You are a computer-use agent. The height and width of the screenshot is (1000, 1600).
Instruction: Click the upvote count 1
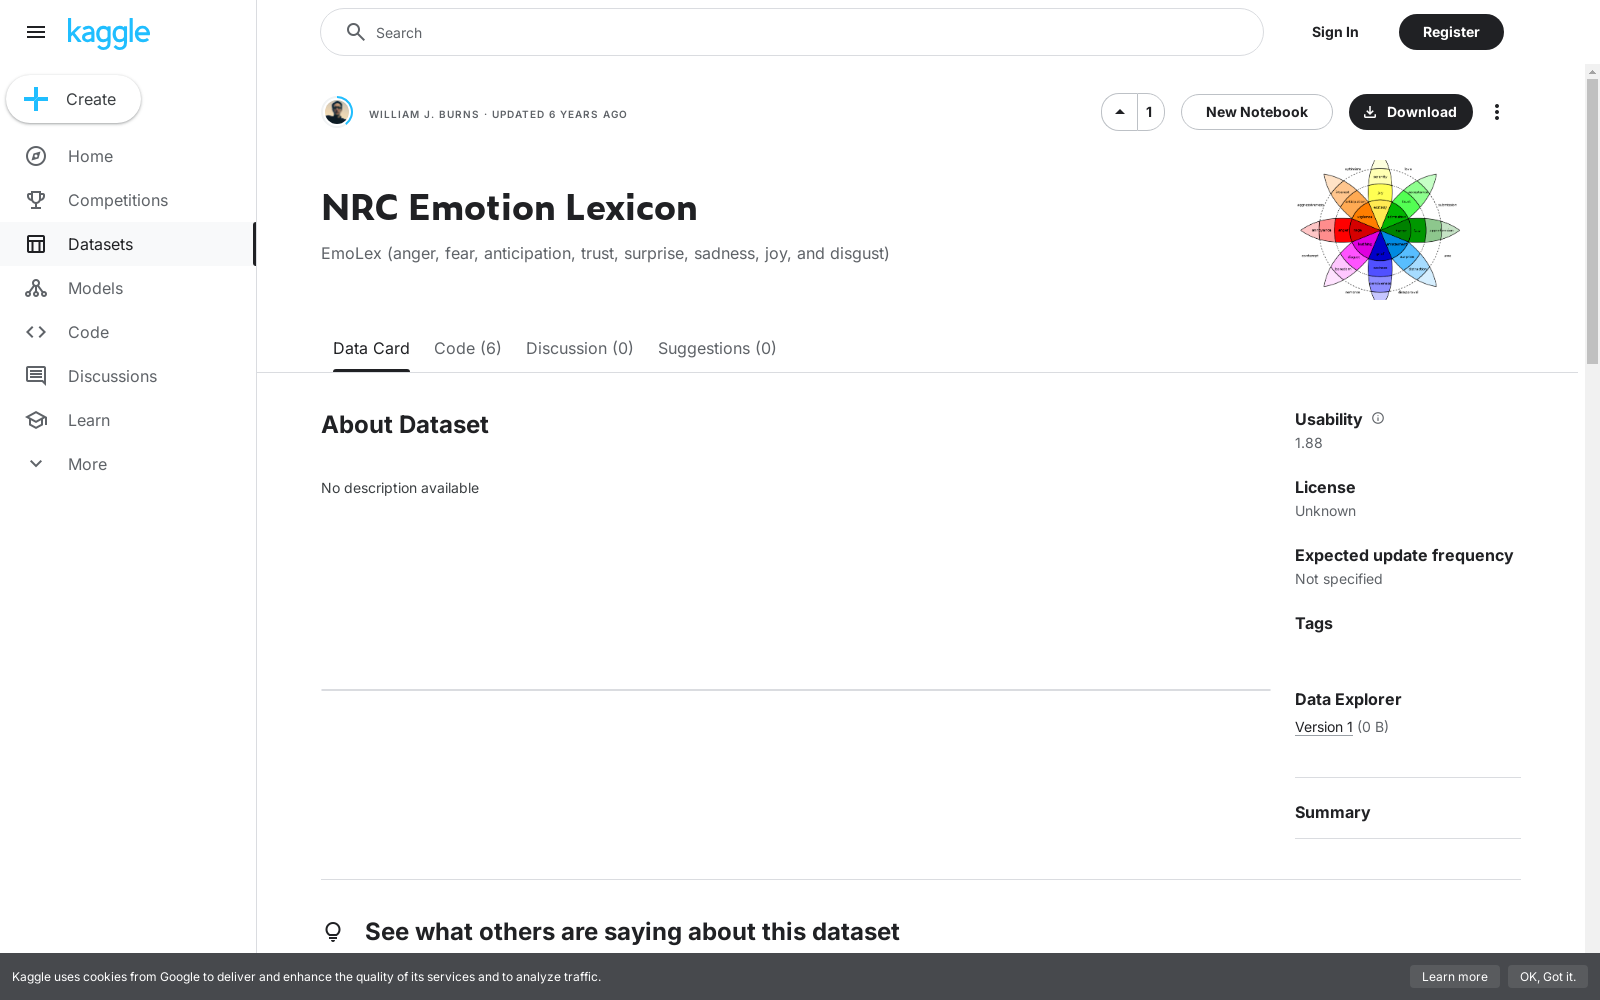[1150, 112]
